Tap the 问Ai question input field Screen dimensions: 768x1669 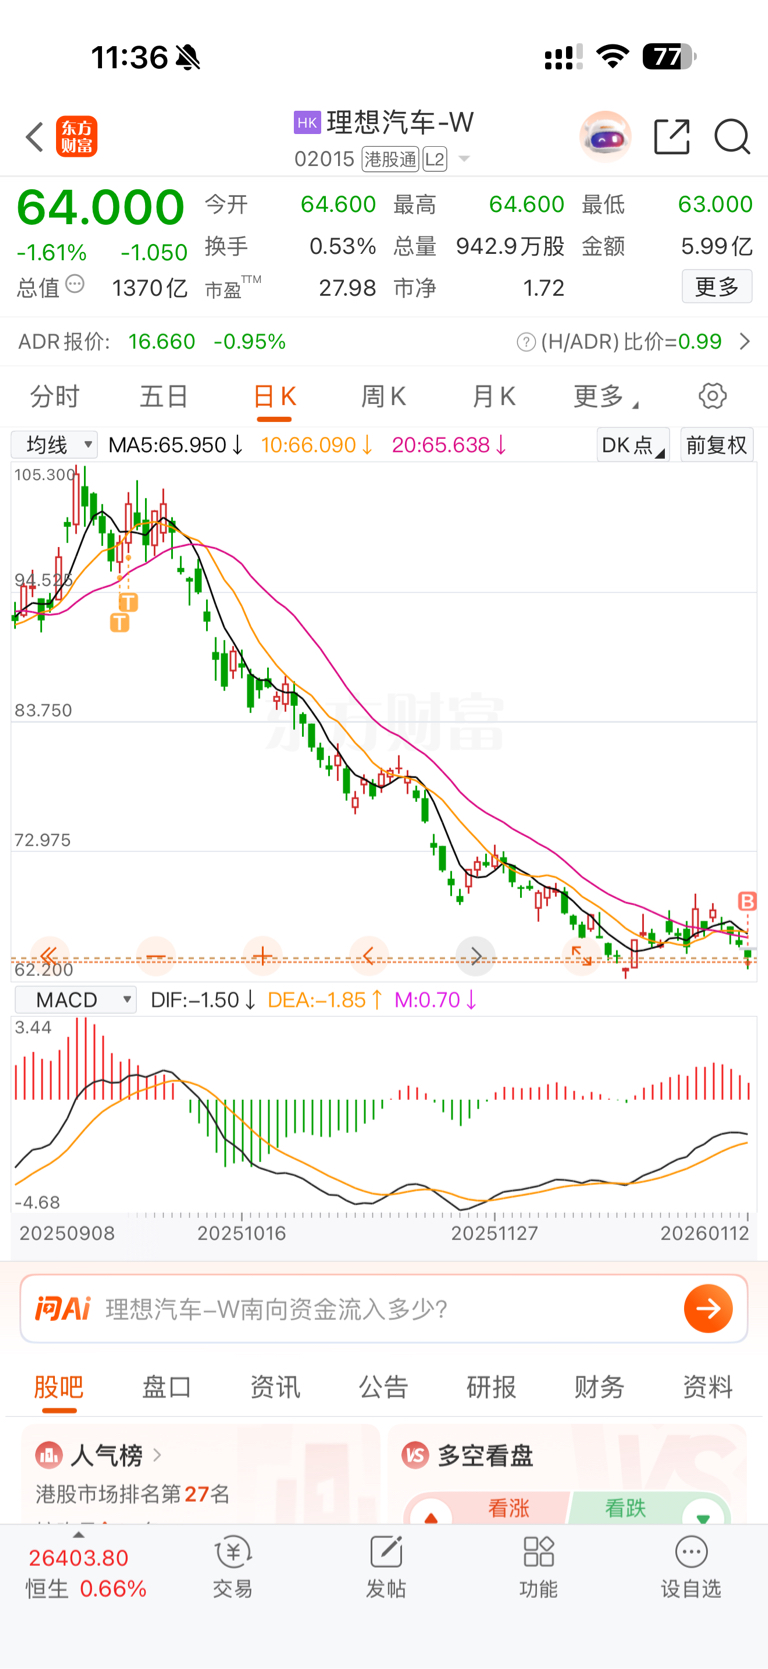click(384, 1308)
